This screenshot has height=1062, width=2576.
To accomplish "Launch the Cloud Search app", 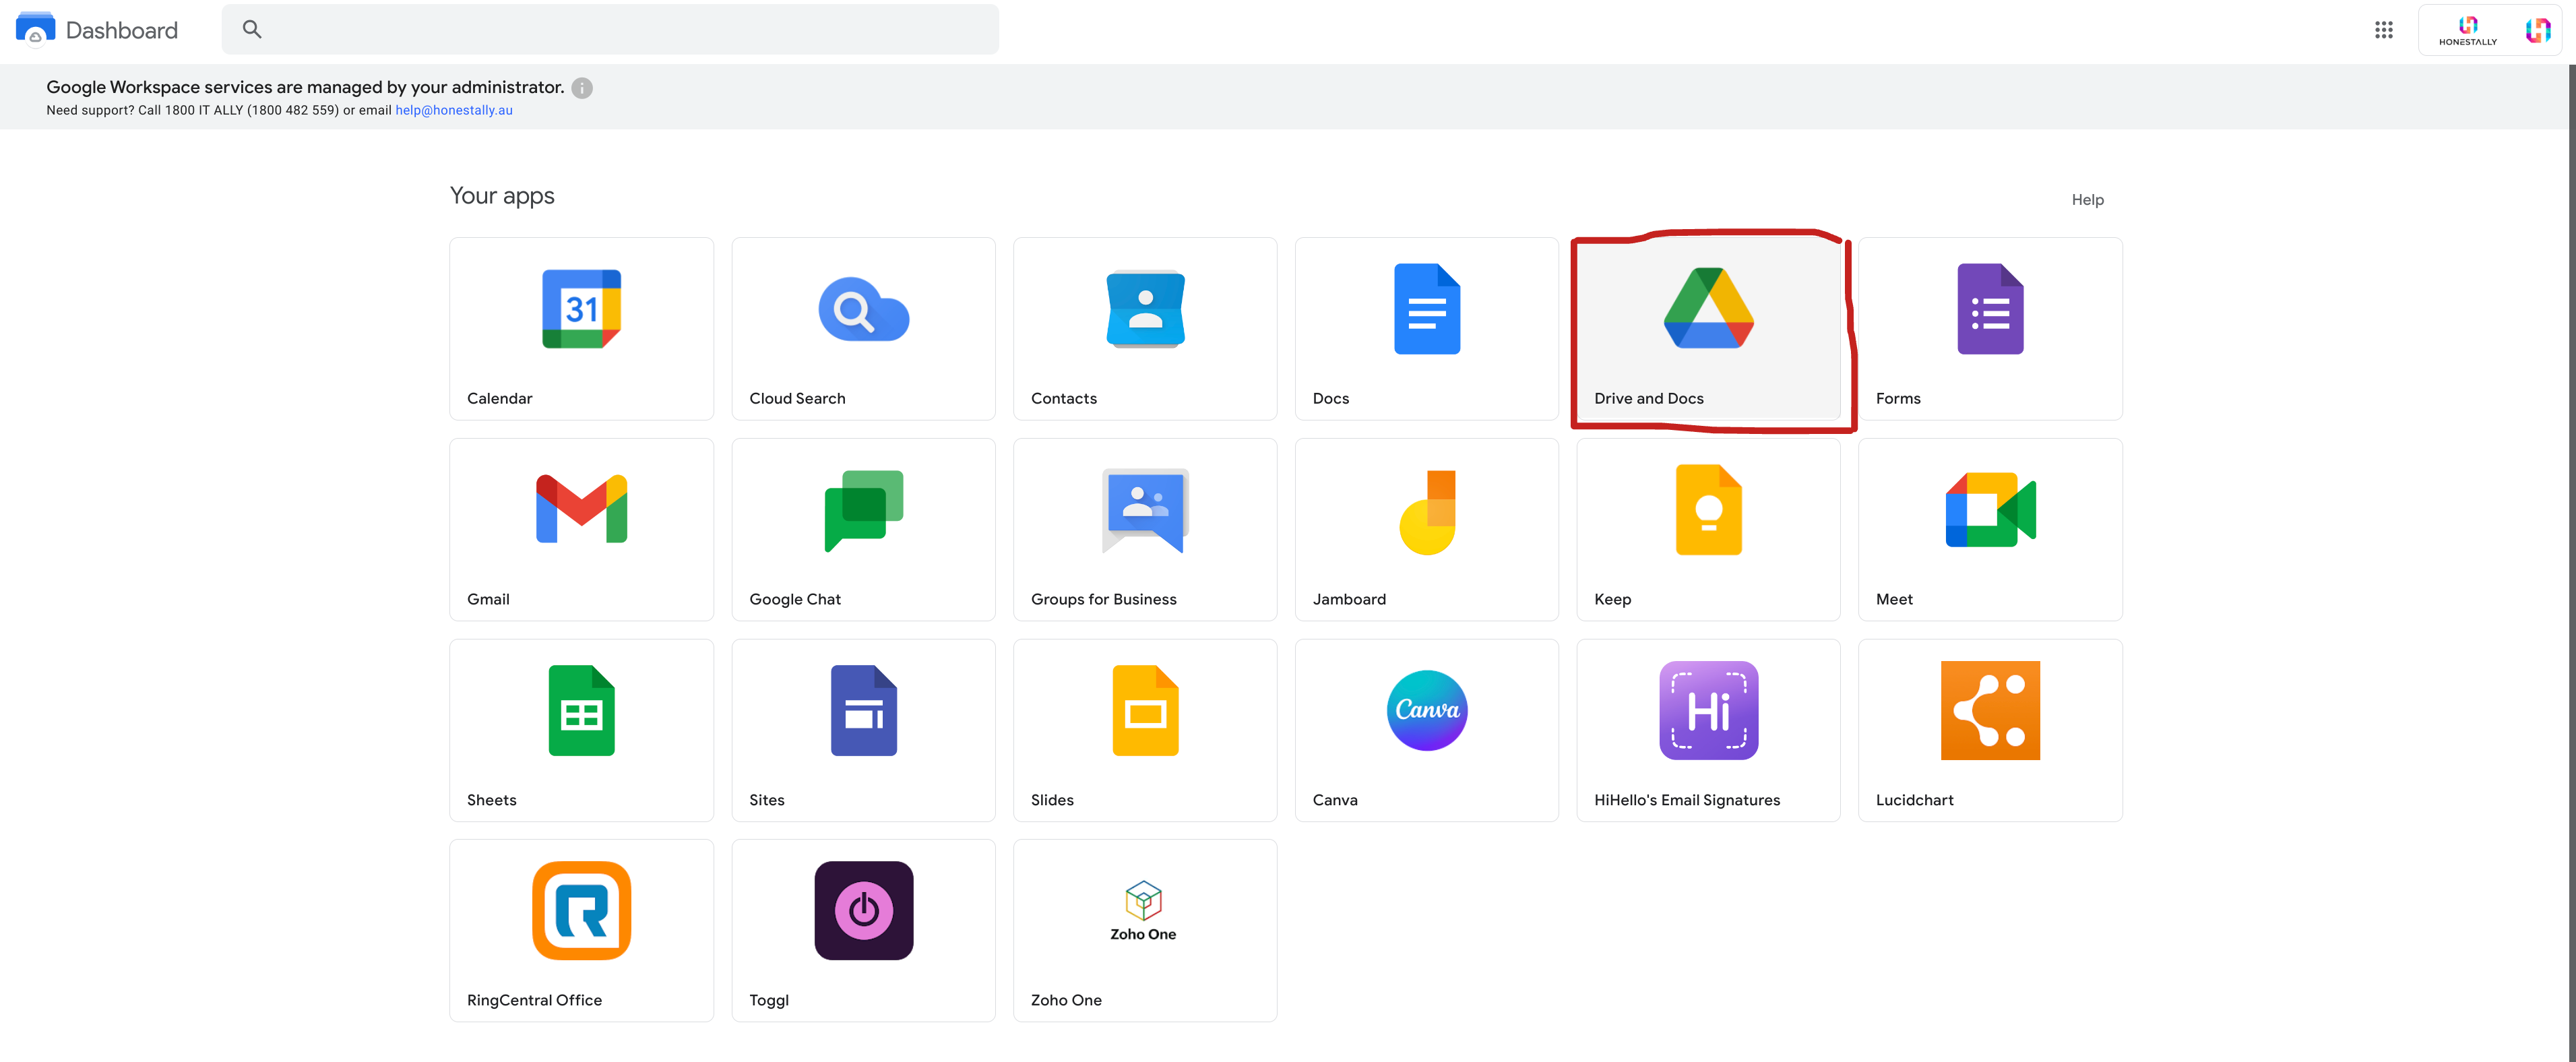I will [x=863, y=309].
